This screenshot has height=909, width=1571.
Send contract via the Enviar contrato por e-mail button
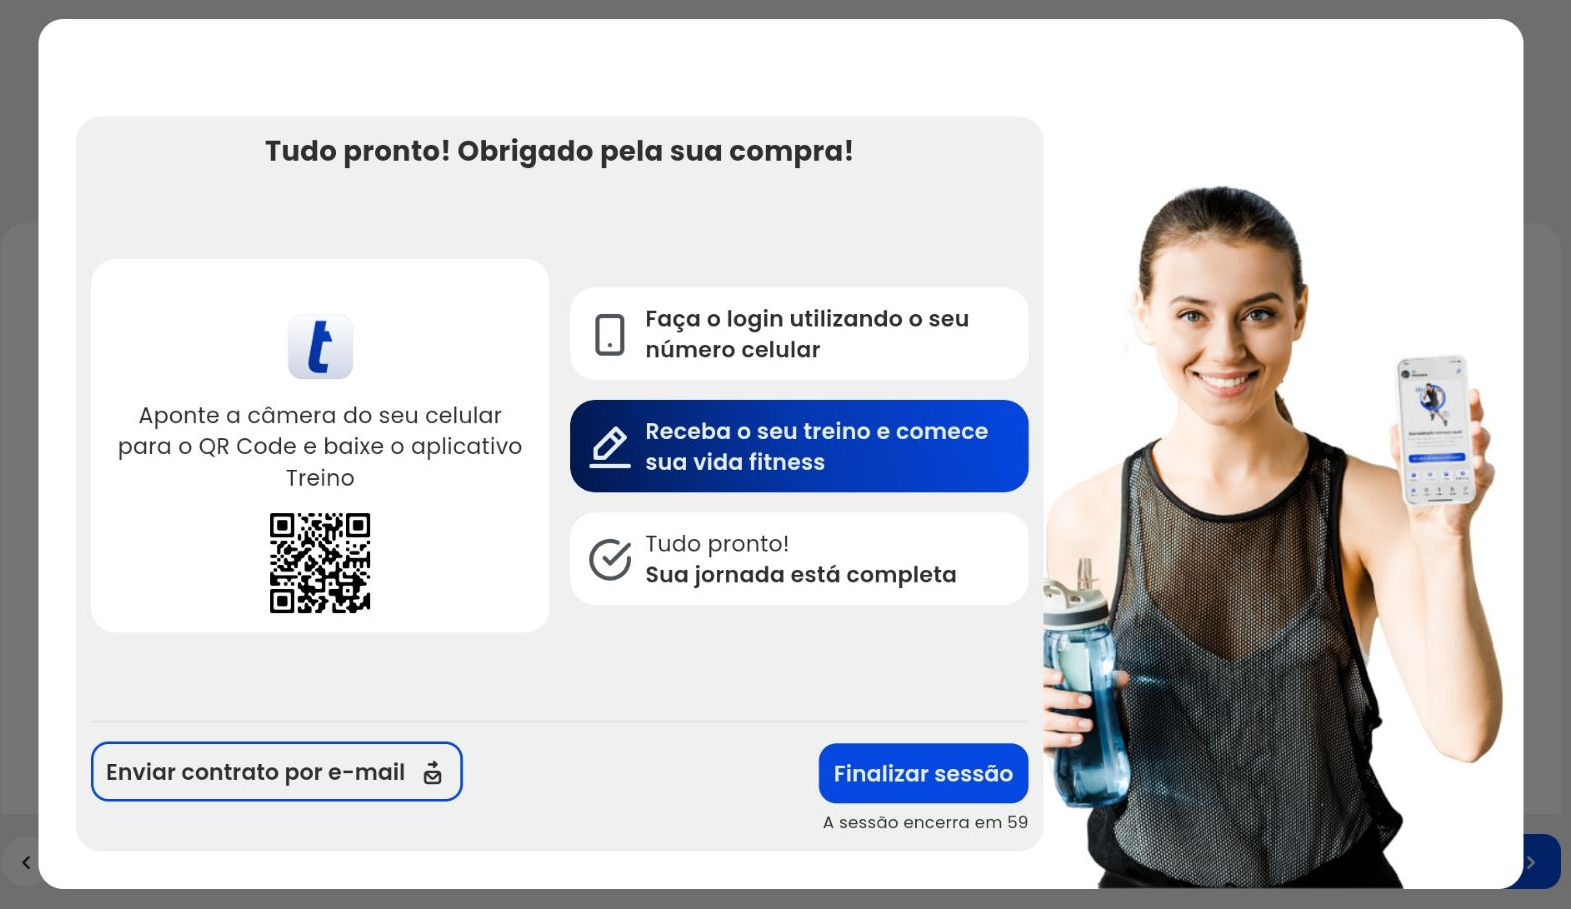pos(277,771)
